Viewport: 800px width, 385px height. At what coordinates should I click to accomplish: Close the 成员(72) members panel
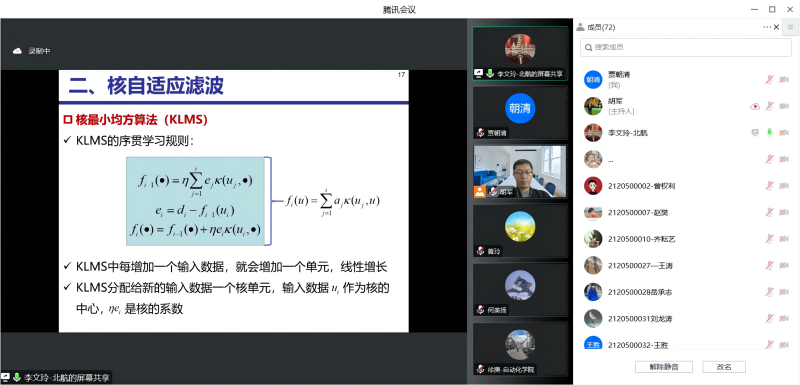coord(777,28)
